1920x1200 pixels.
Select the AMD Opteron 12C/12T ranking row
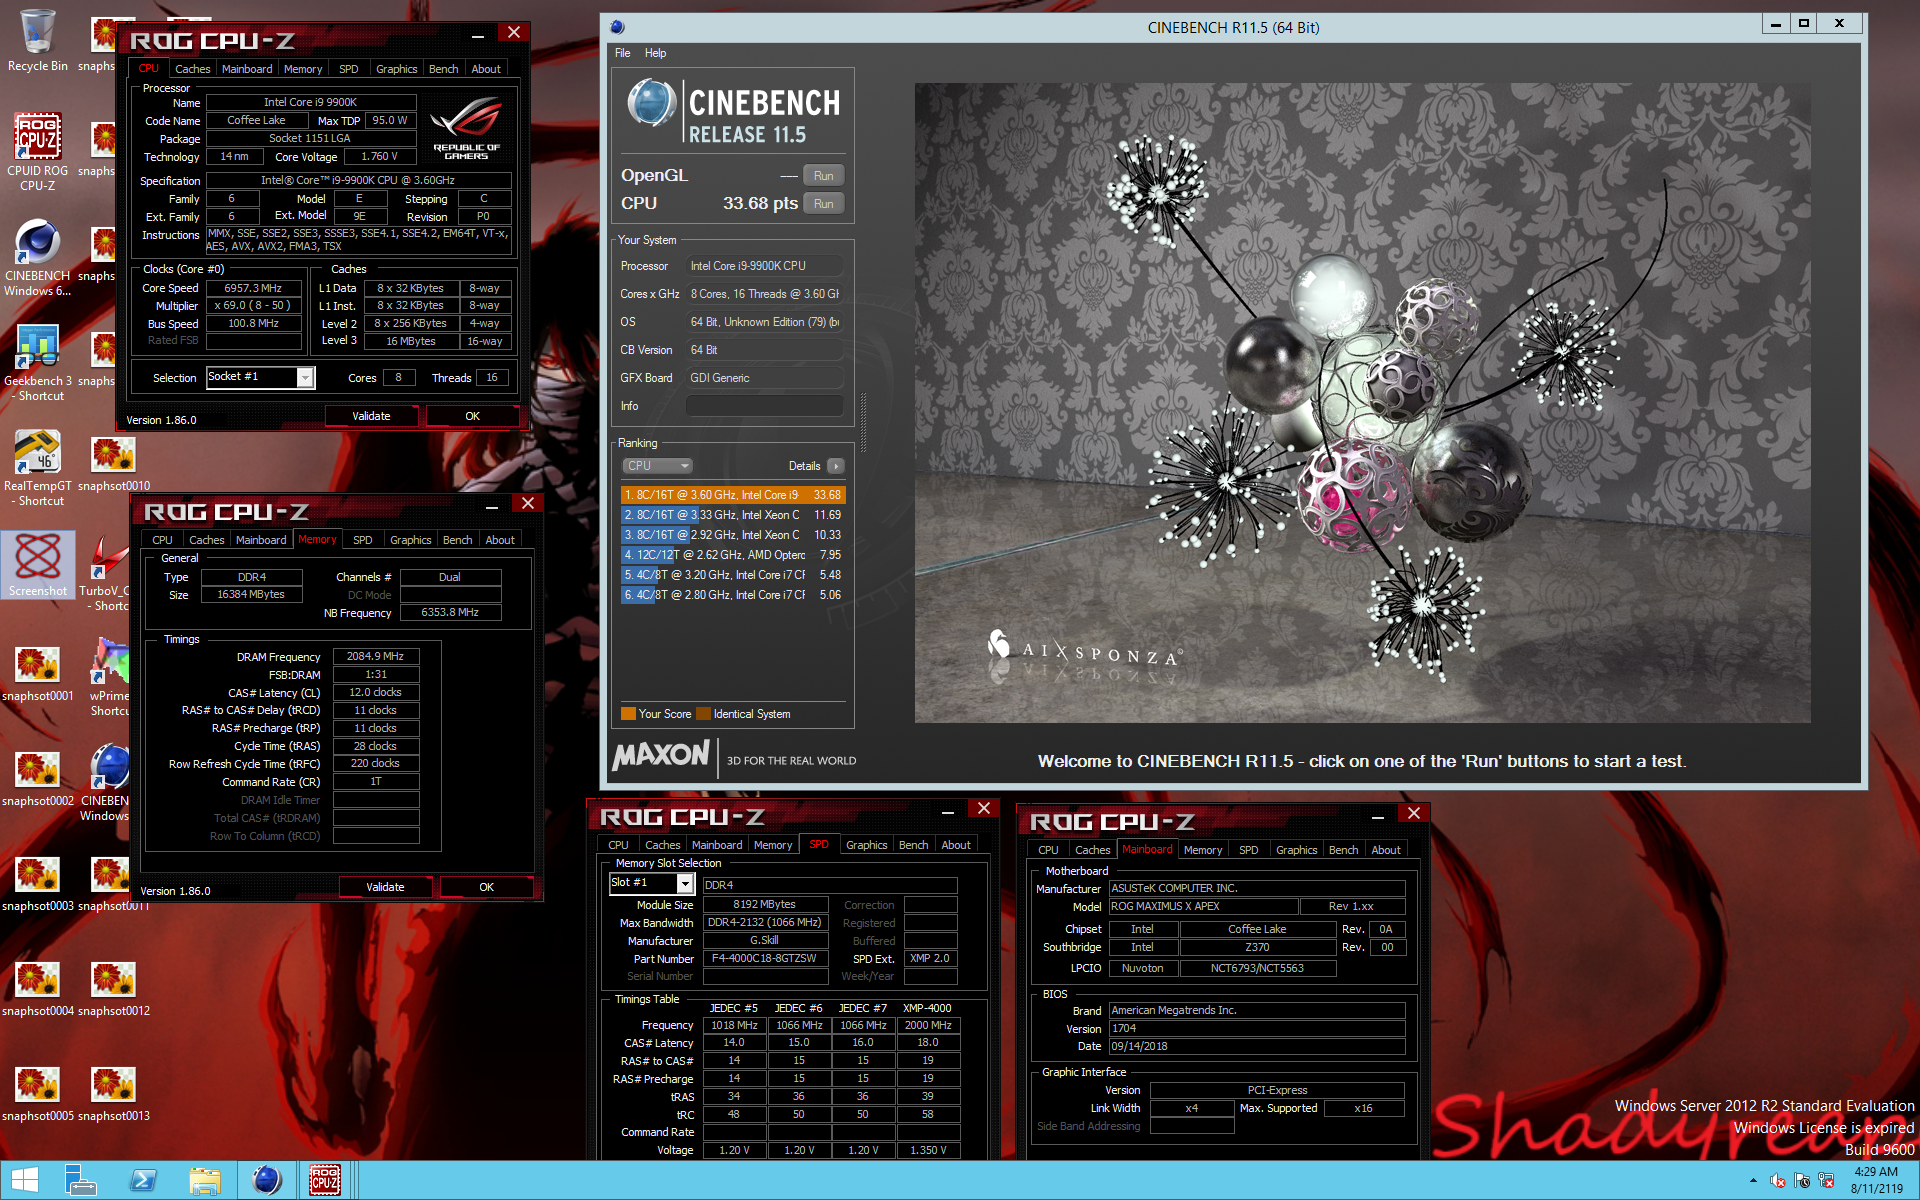733,555
